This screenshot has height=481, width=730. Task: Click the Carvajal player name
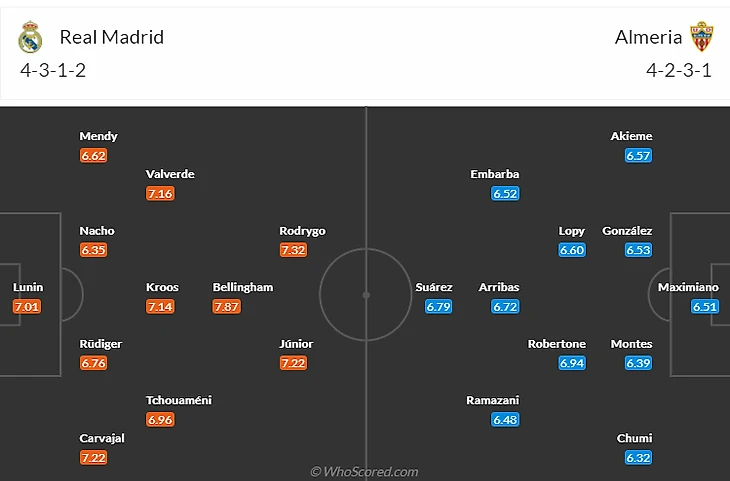[x=104, y=438]
